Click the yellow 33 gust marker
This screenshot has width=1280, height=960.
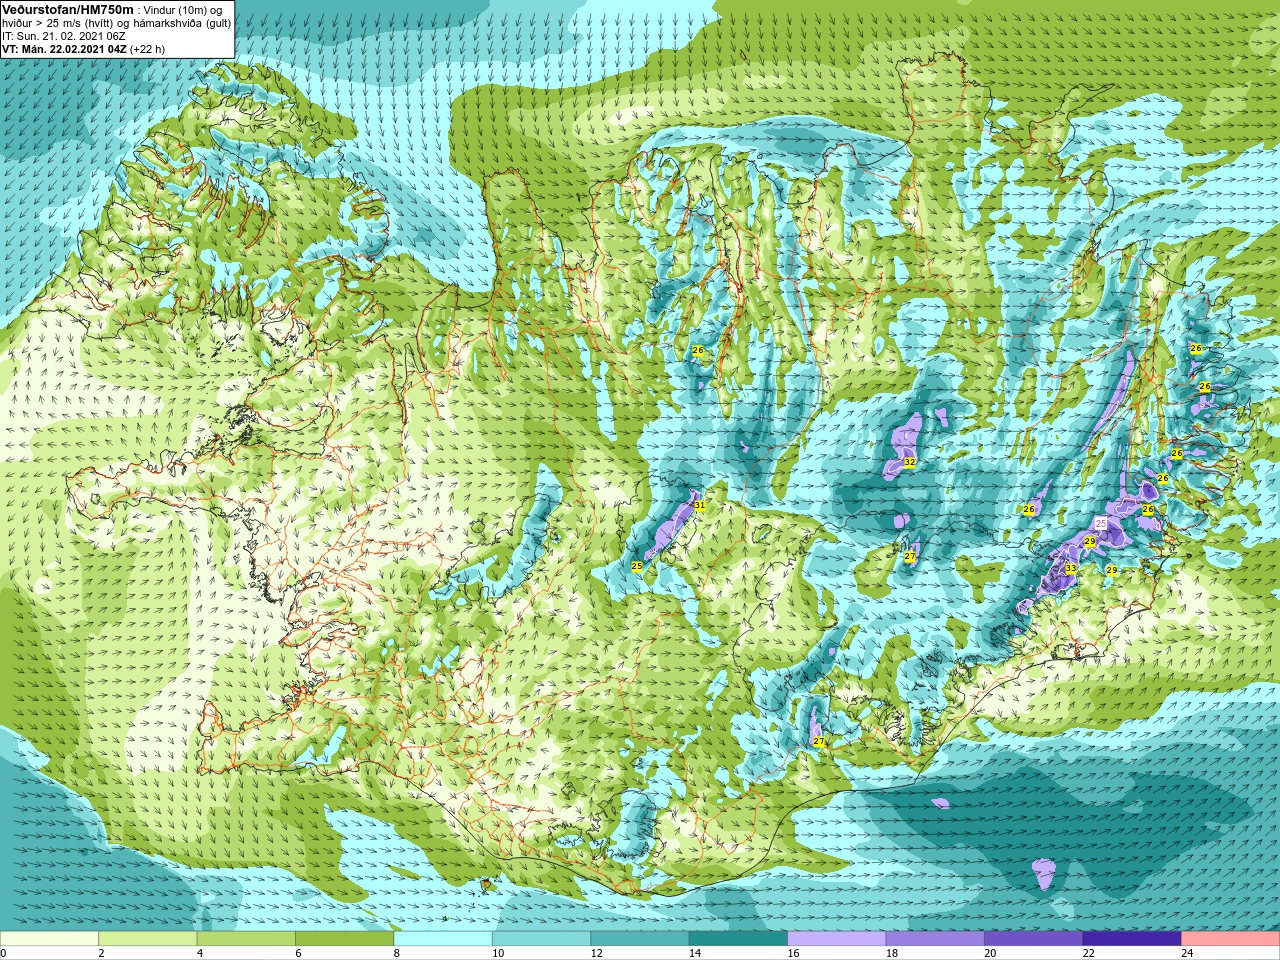coord(1071,568)
